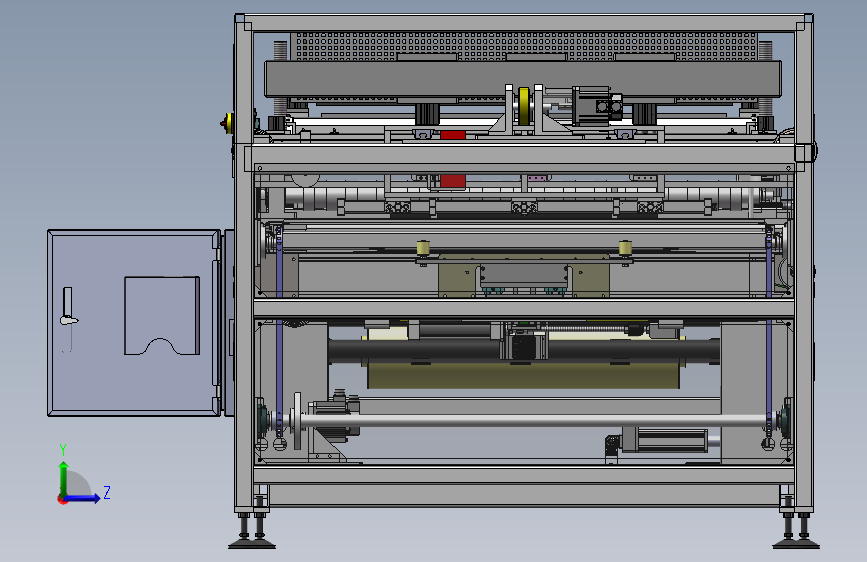Click the 'Z' axis label text
Image resolution: width=867 pixels, height=562 pixels.
coord(107,492)
